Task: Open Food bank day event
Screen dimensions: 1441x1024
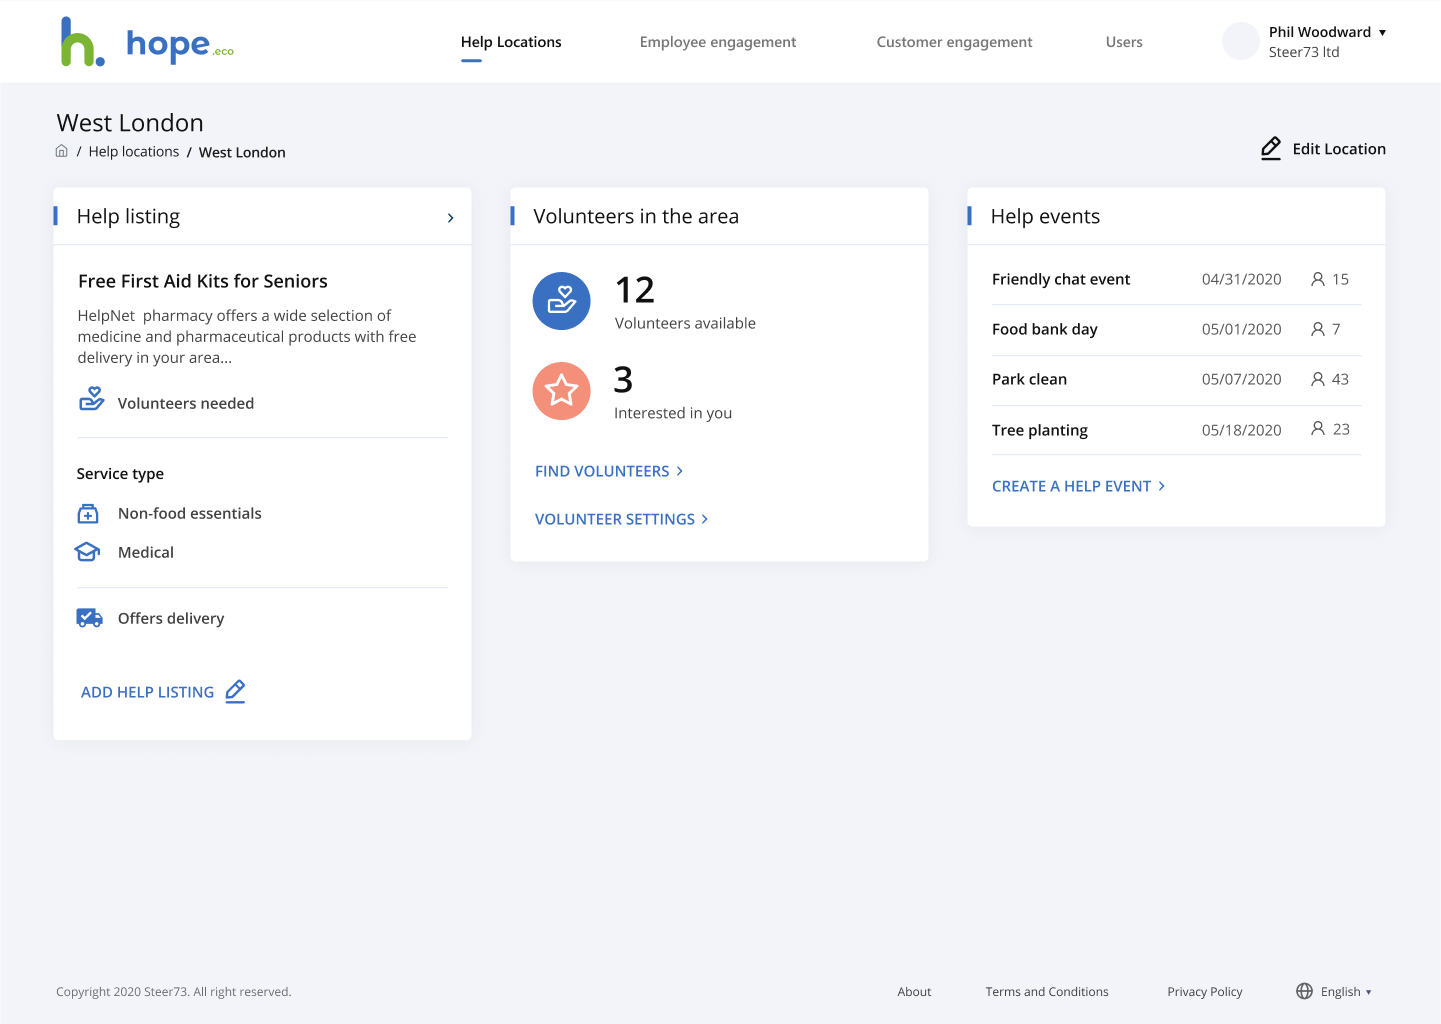Action: [x=1176, y=330]
